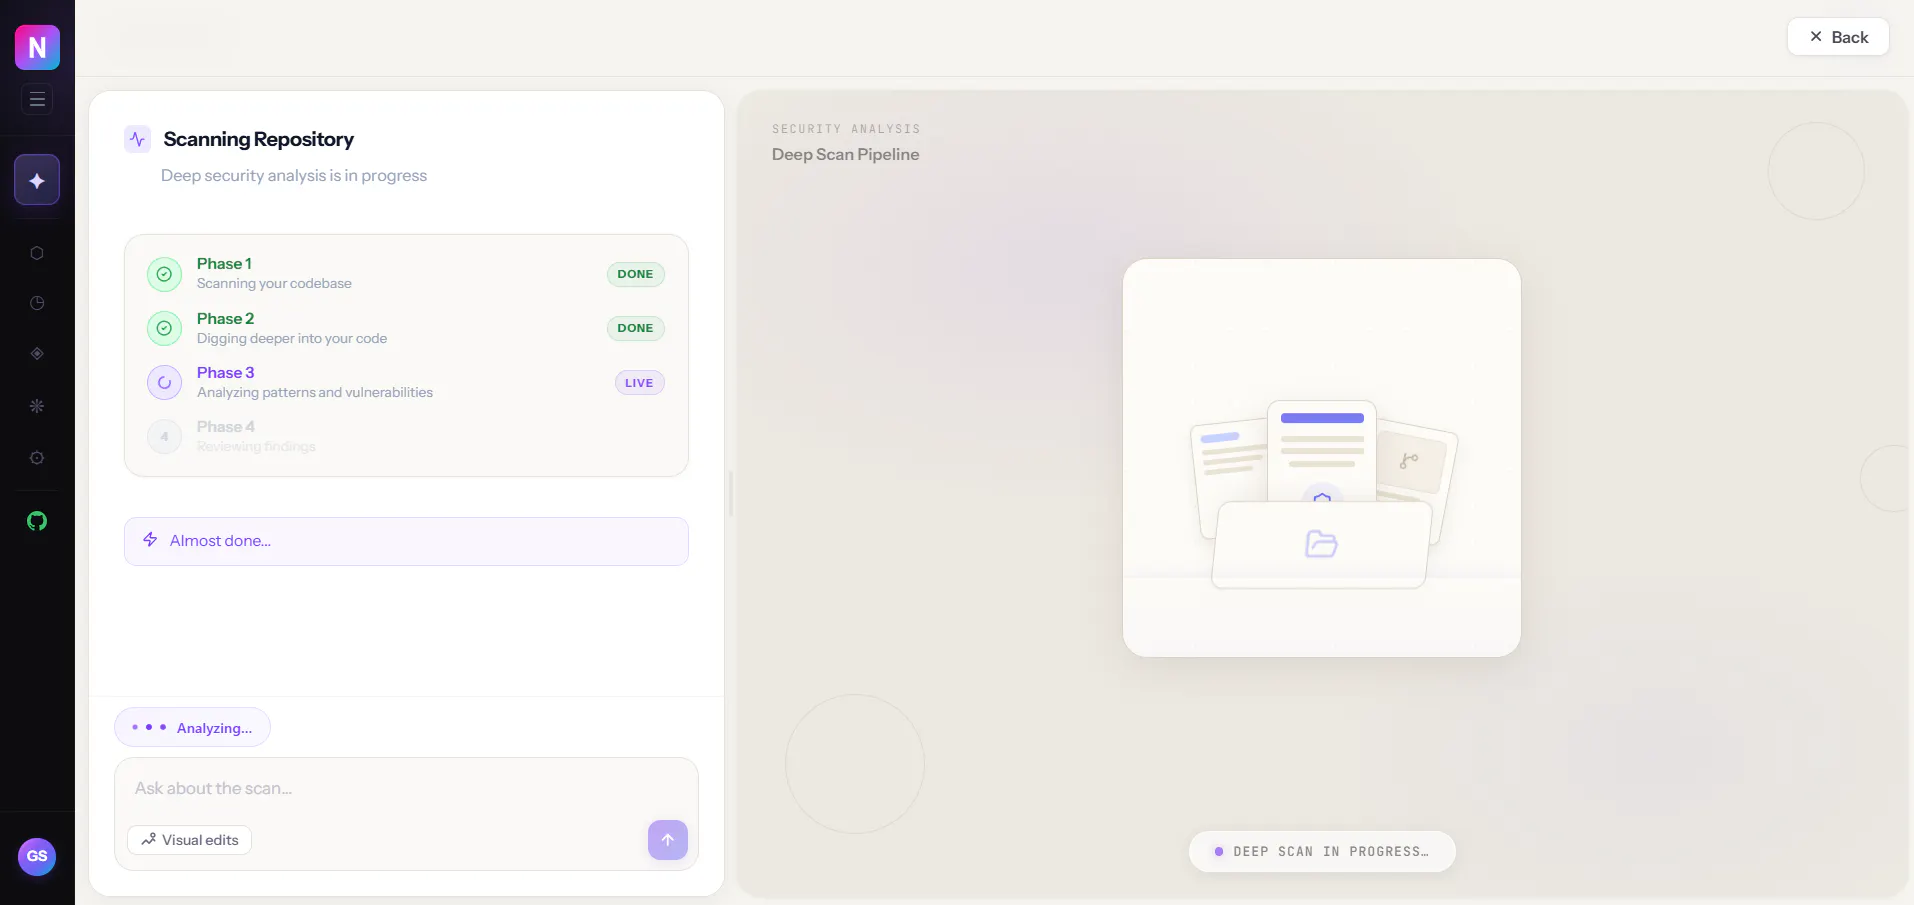
Task: Click the Back button
Action: [1838, 37]
